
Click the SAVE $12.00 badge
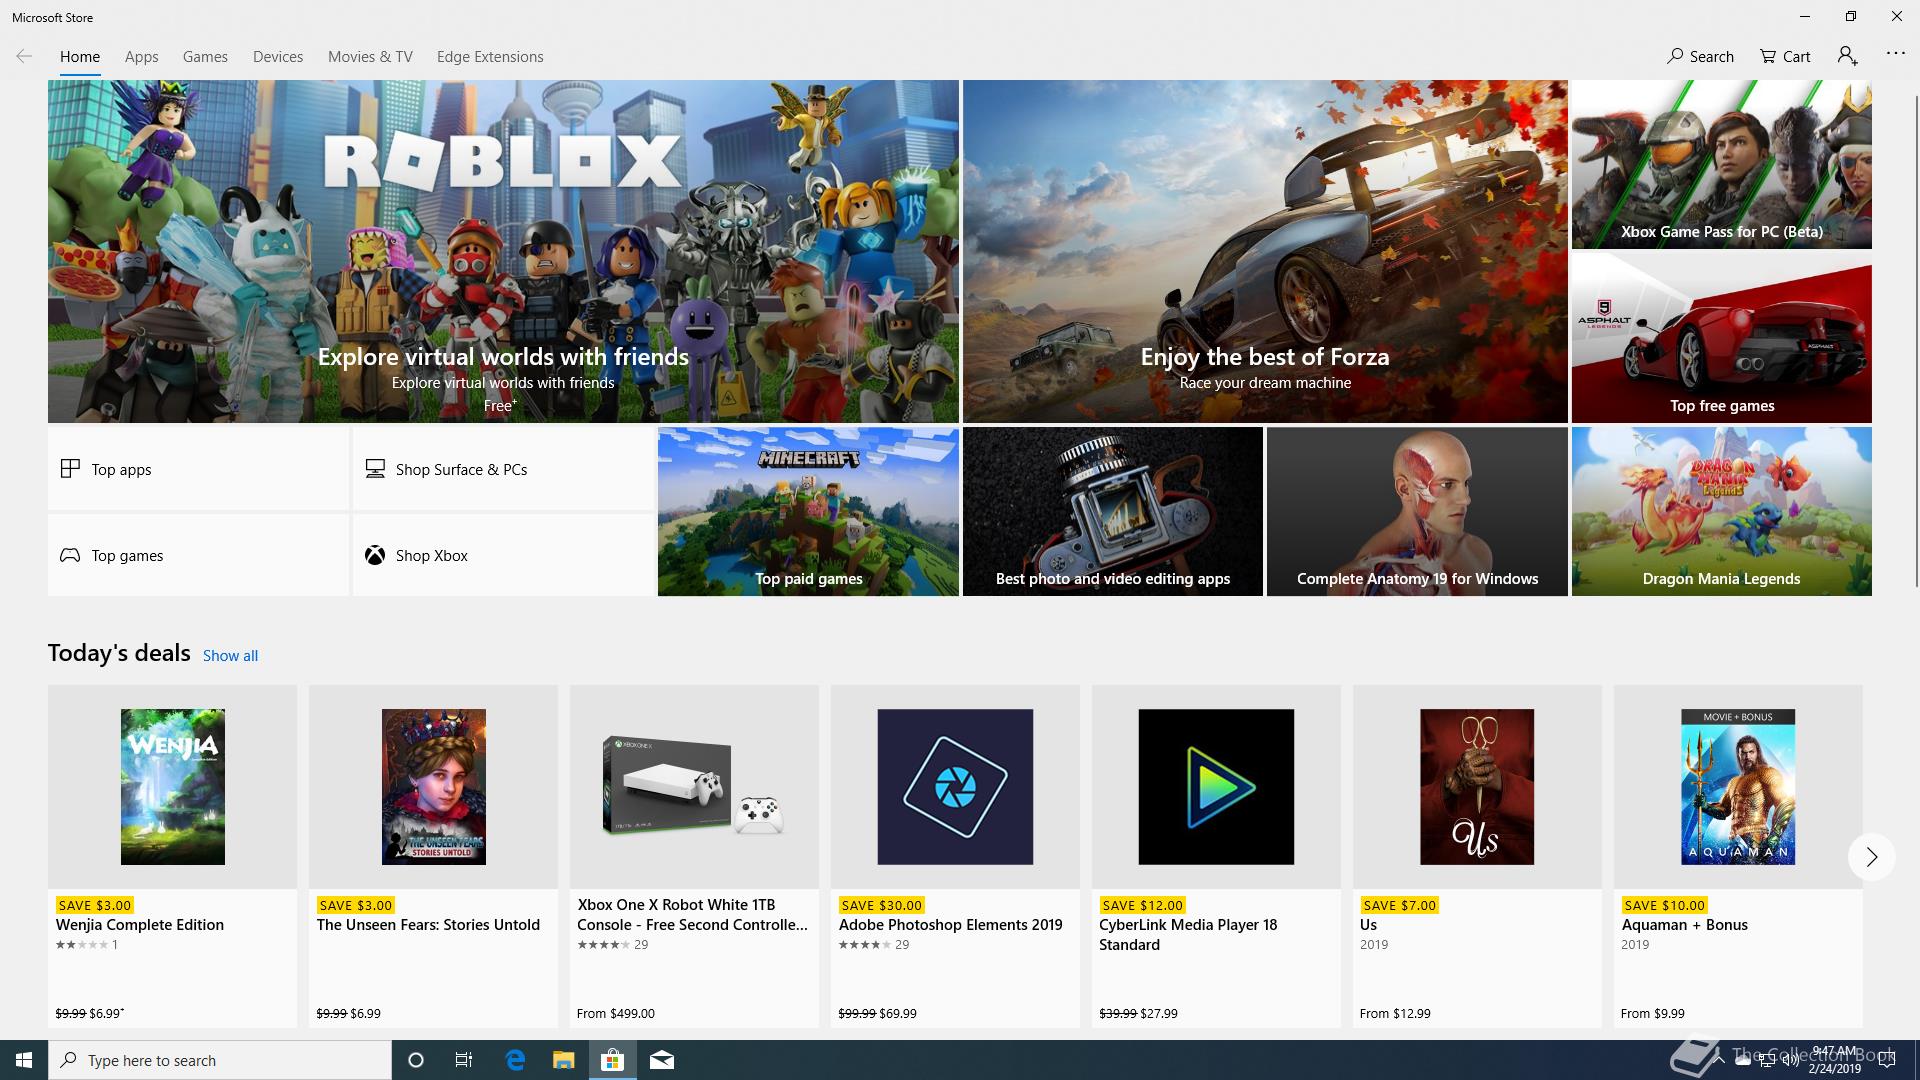tap(1142, 905)
